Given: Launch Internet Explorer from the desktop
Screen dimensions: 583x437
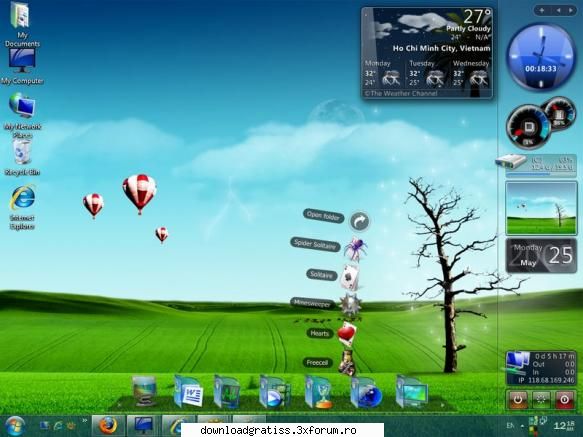Looking at the screenshot, I should pyautogui.click(x=22, y=208).
